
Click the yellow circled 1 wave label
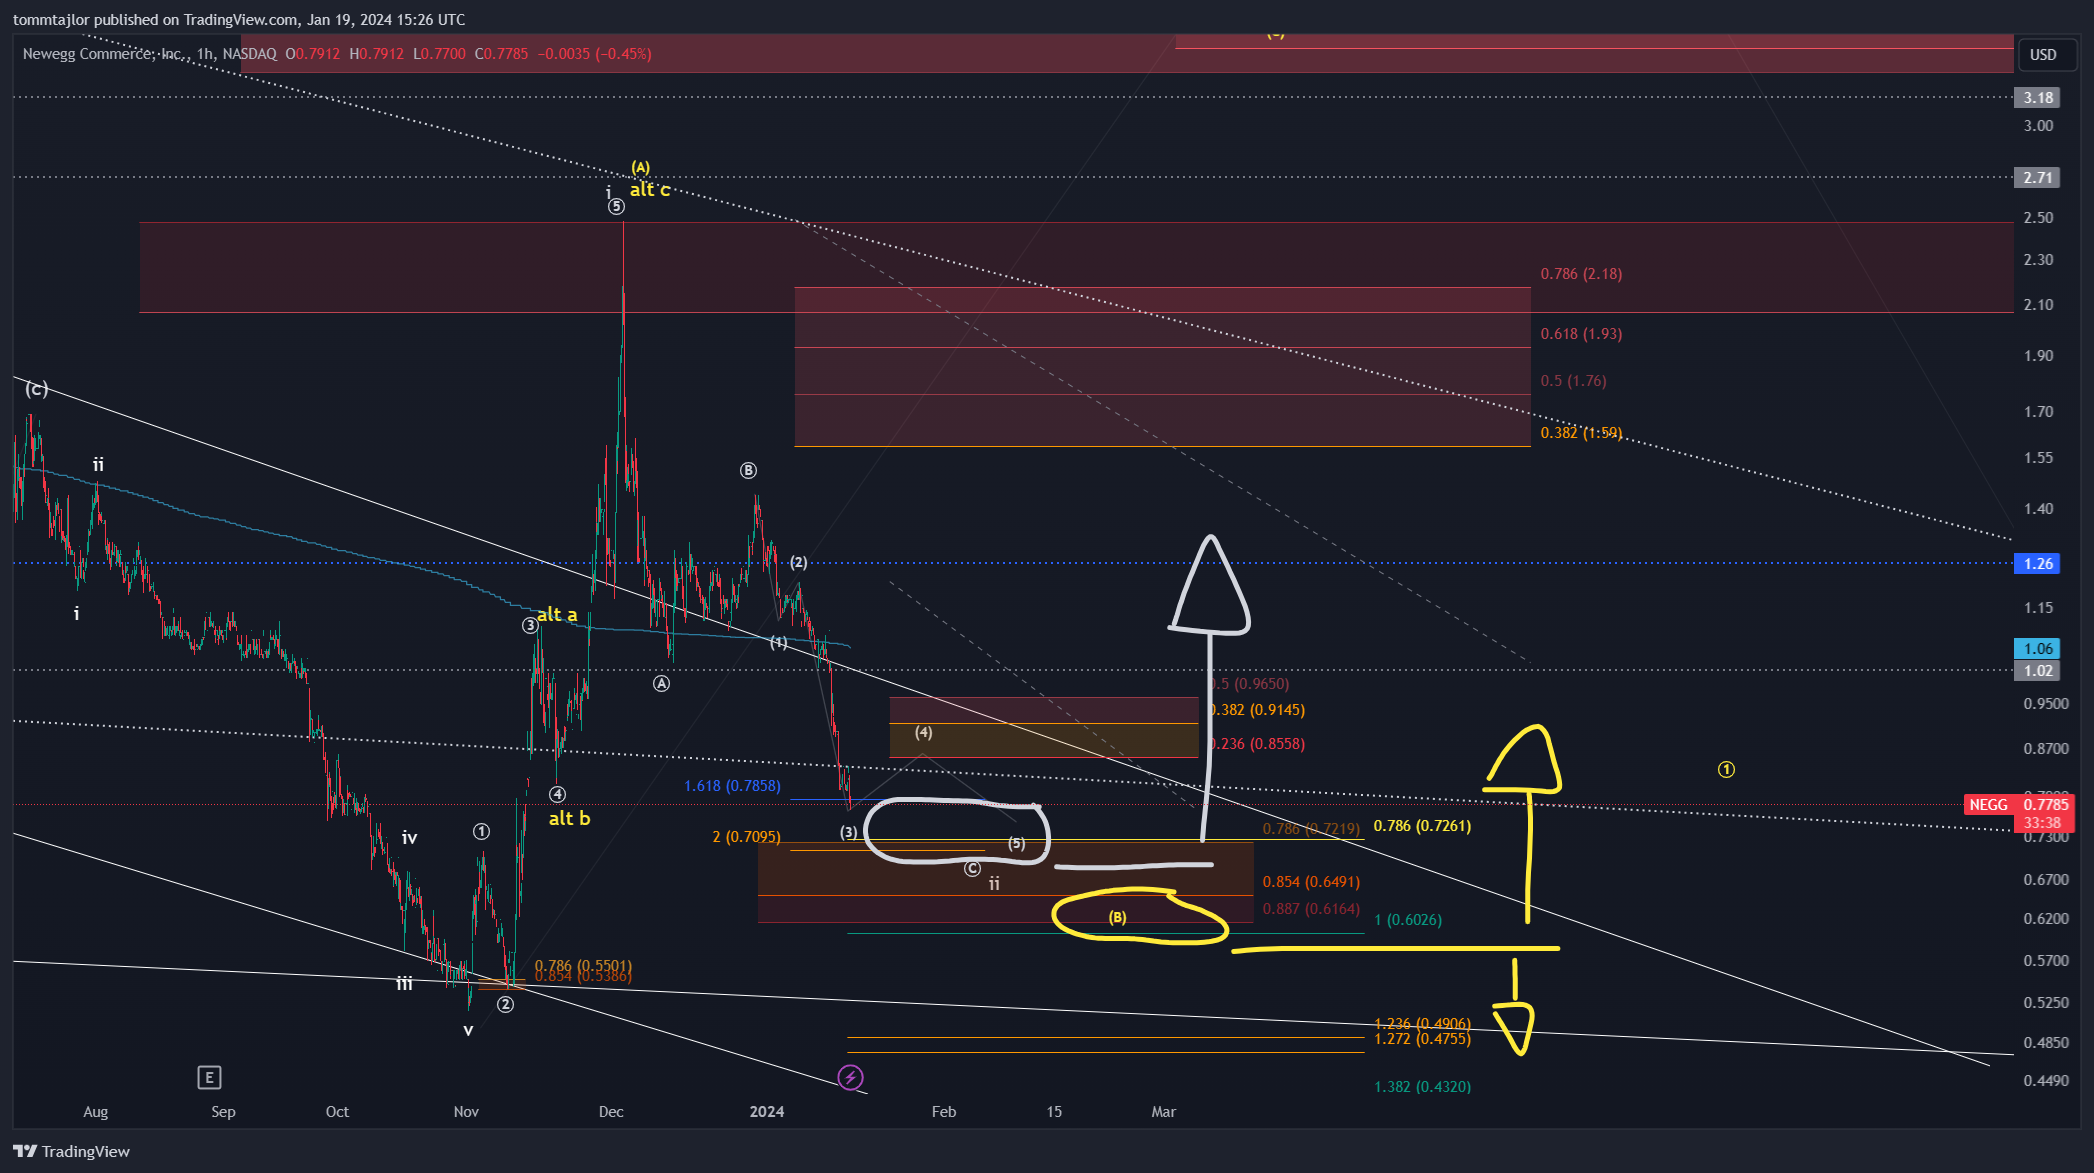pos(1726,769)
